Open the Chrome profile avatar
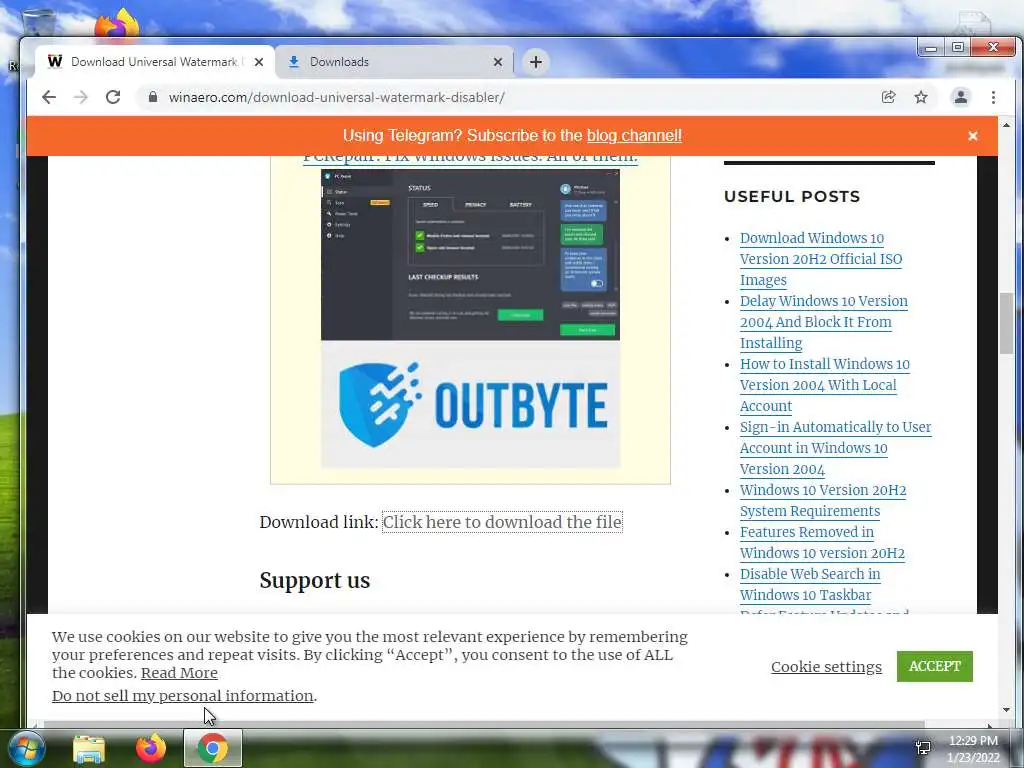The height and width of the screenshot is (768, 1024). coord(961,97)
